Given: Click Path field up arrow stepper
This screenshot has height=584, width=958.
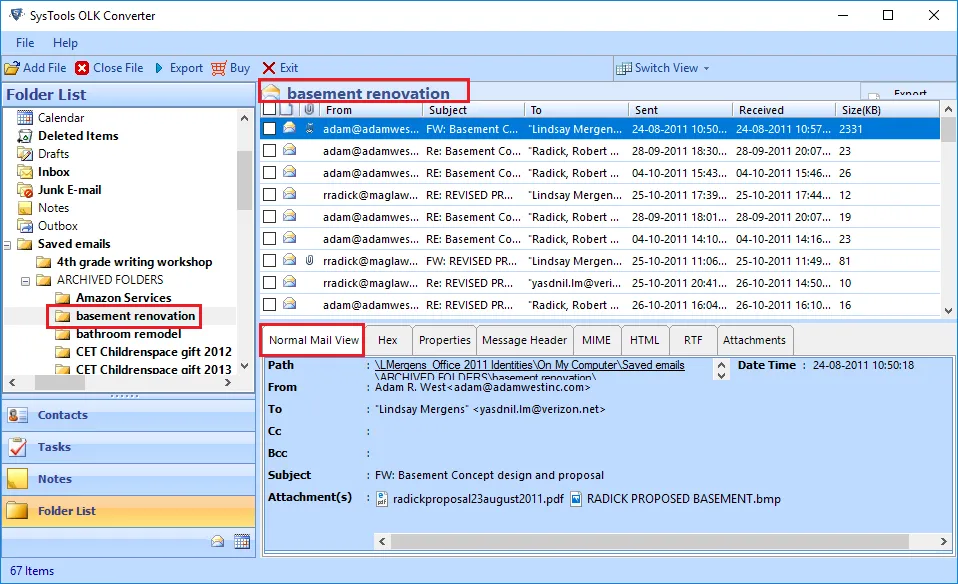Looking at the screenshot, I should click(721, 365).
